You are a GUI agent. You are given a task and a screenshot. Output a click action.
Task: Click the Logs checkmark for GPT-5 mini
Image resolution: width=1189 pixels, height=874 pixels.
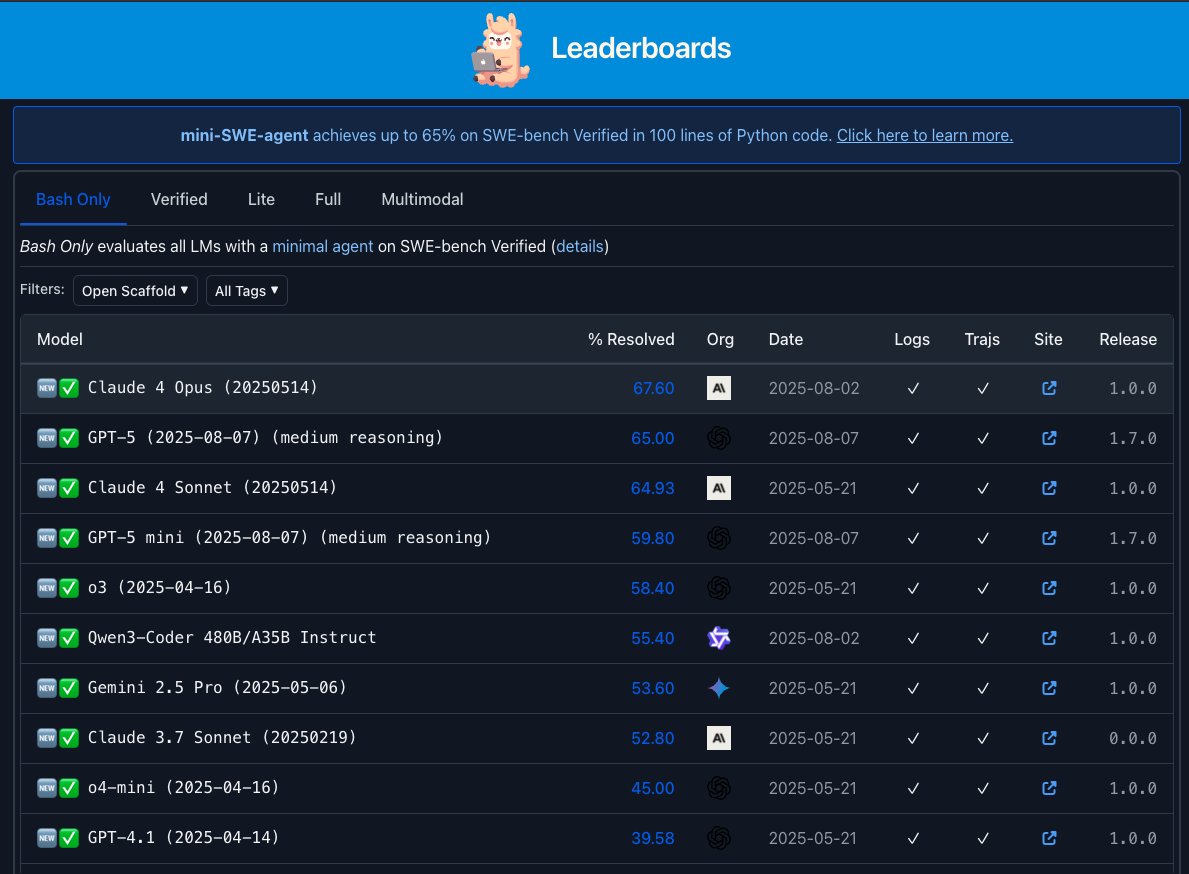click(912, 538)
